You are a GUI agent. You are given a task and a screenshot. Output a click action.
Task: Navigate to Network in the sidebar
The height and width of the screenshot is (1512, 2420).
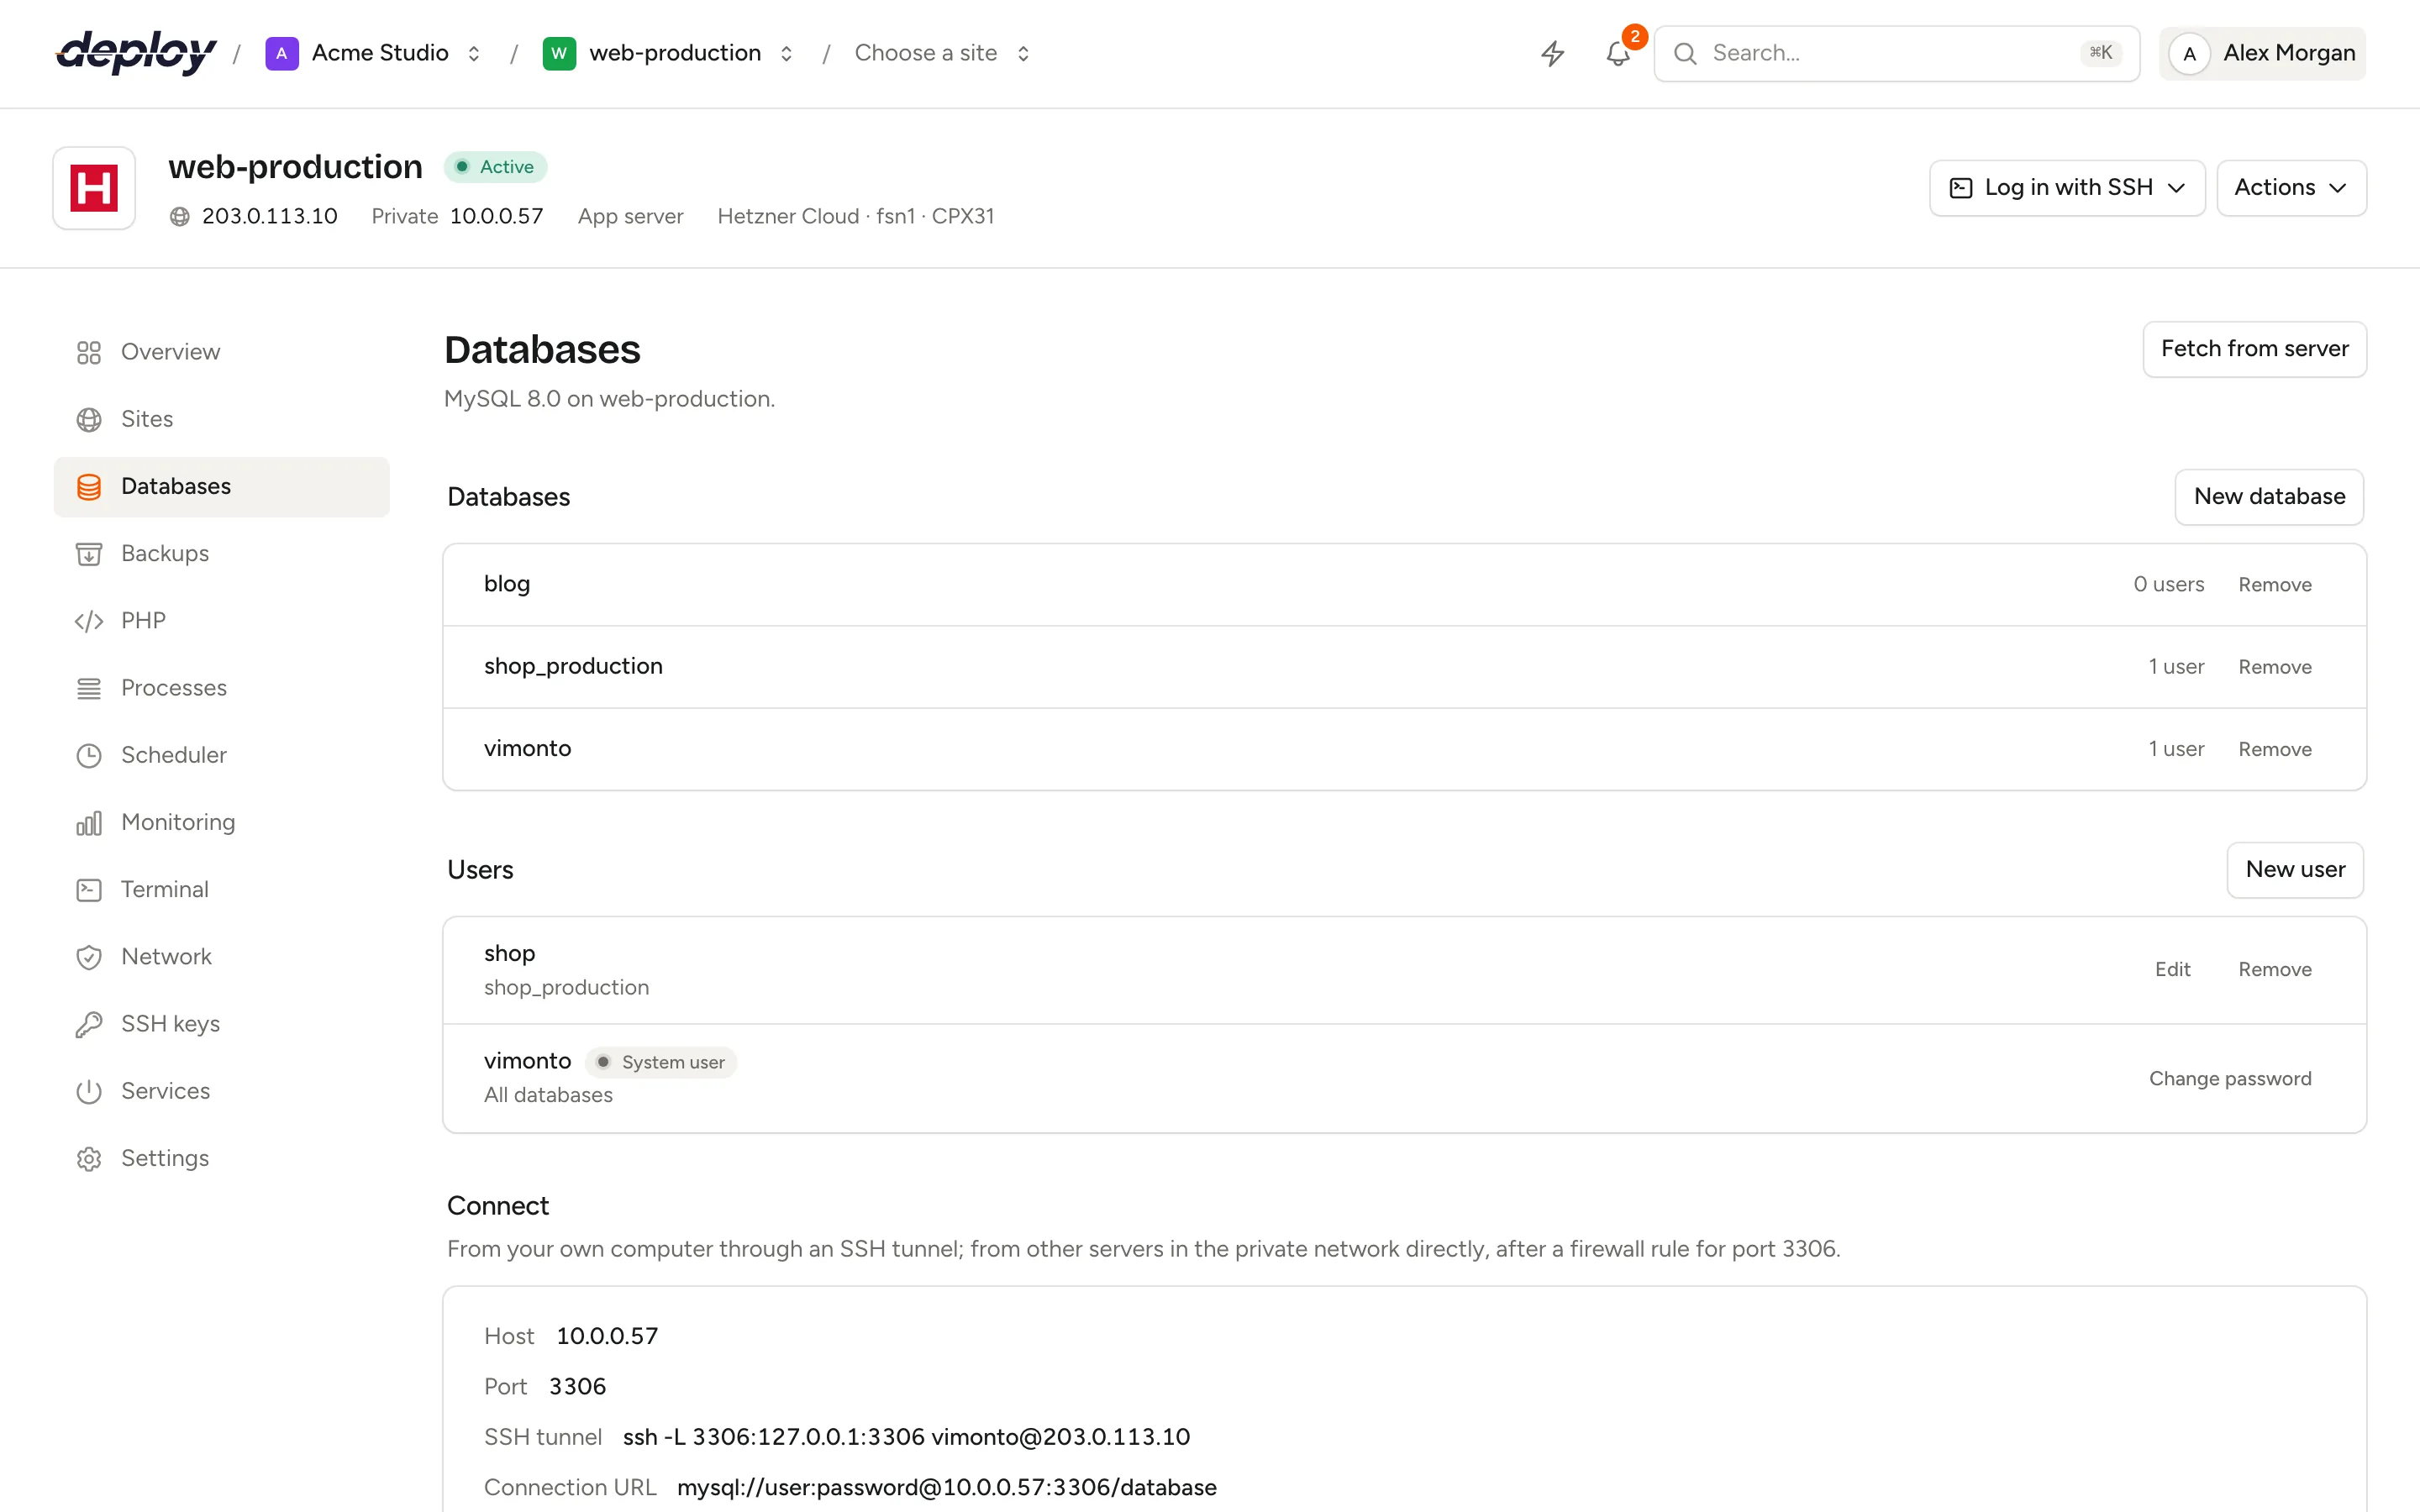click(x=222, y=957)
